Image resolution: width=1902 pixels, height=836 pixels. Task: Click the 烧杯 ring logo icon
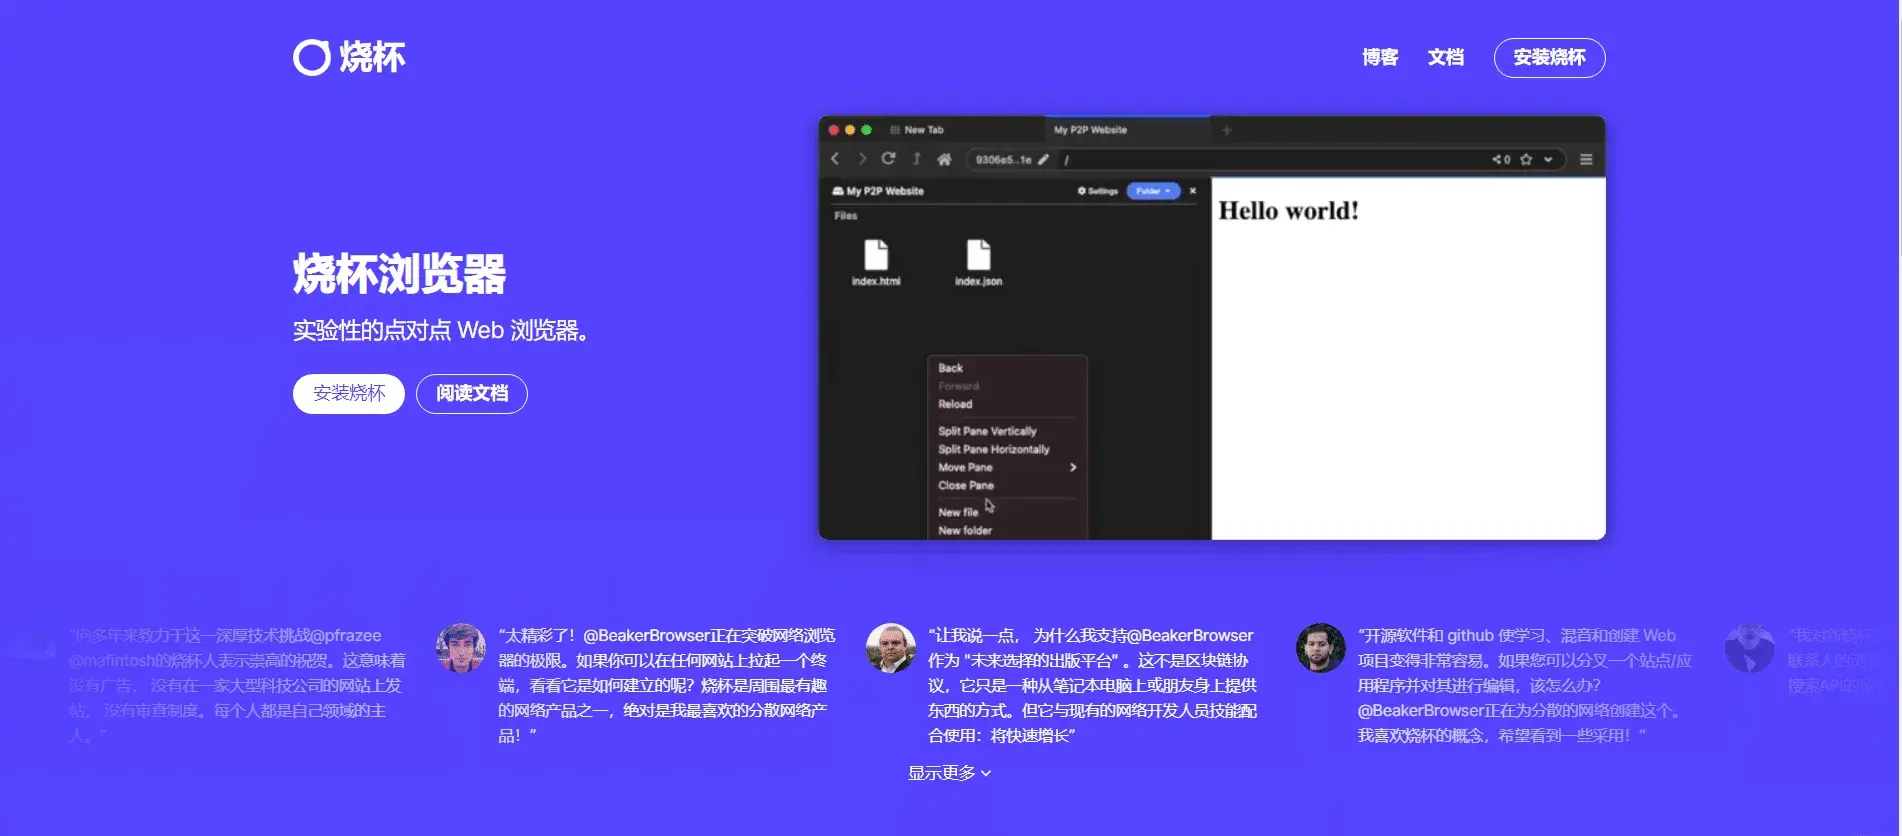(311, 57)
